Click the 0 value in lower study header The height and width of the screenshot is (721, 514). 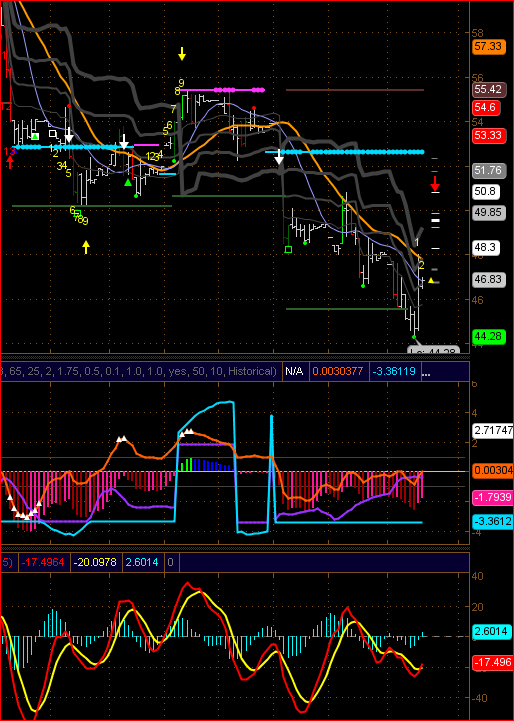pyautogui.click(x=171, y=562)
